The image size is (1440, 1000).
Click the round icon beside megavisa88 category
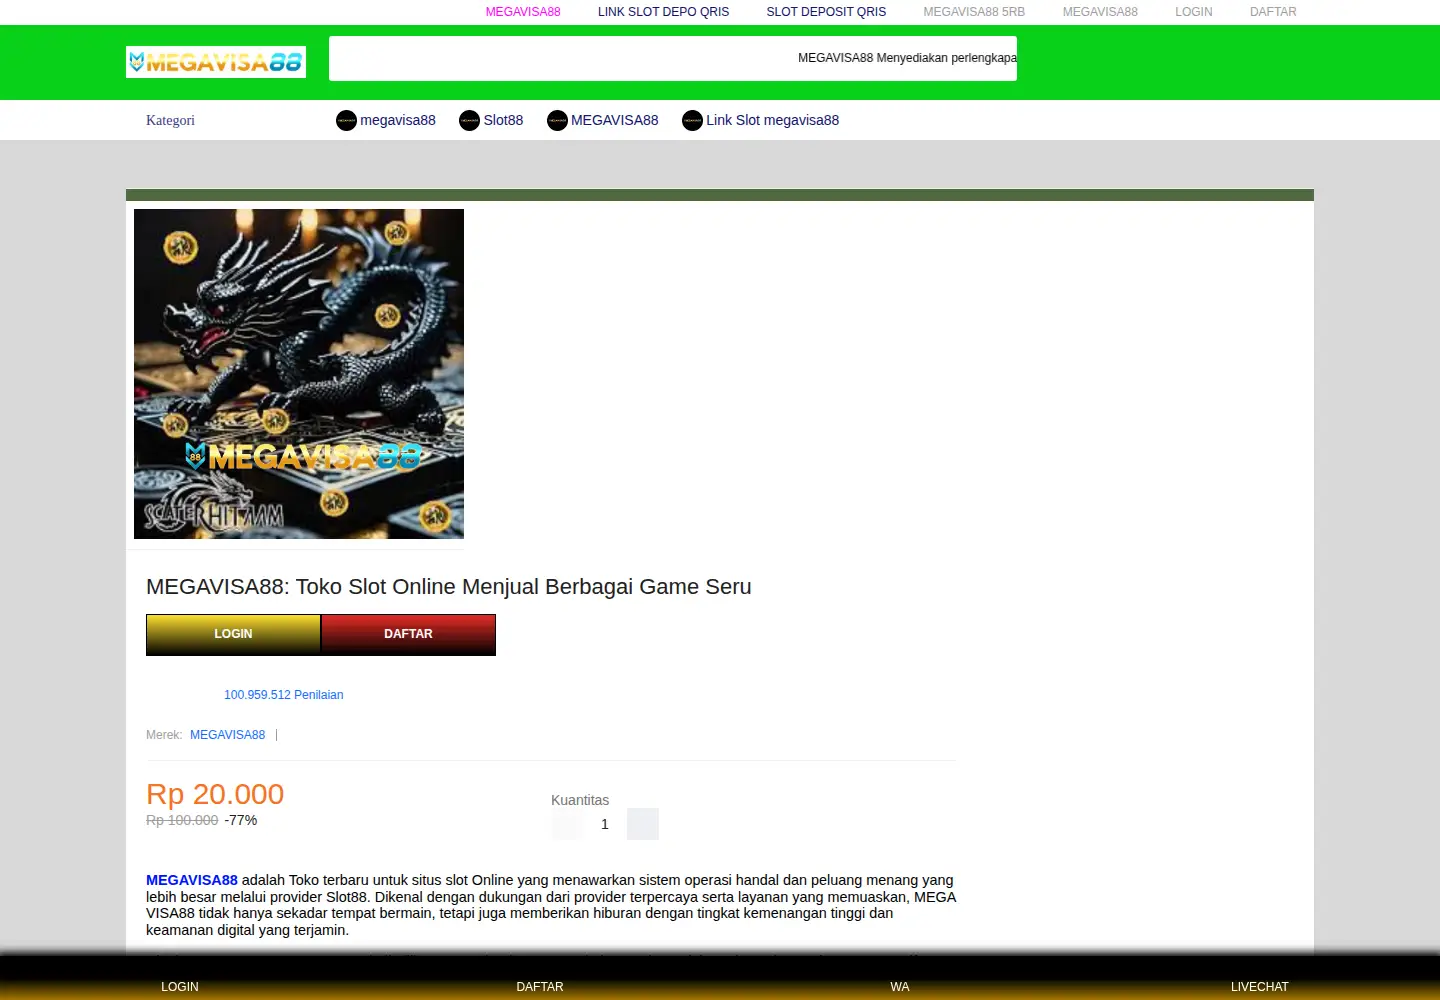tap(346, 121)
